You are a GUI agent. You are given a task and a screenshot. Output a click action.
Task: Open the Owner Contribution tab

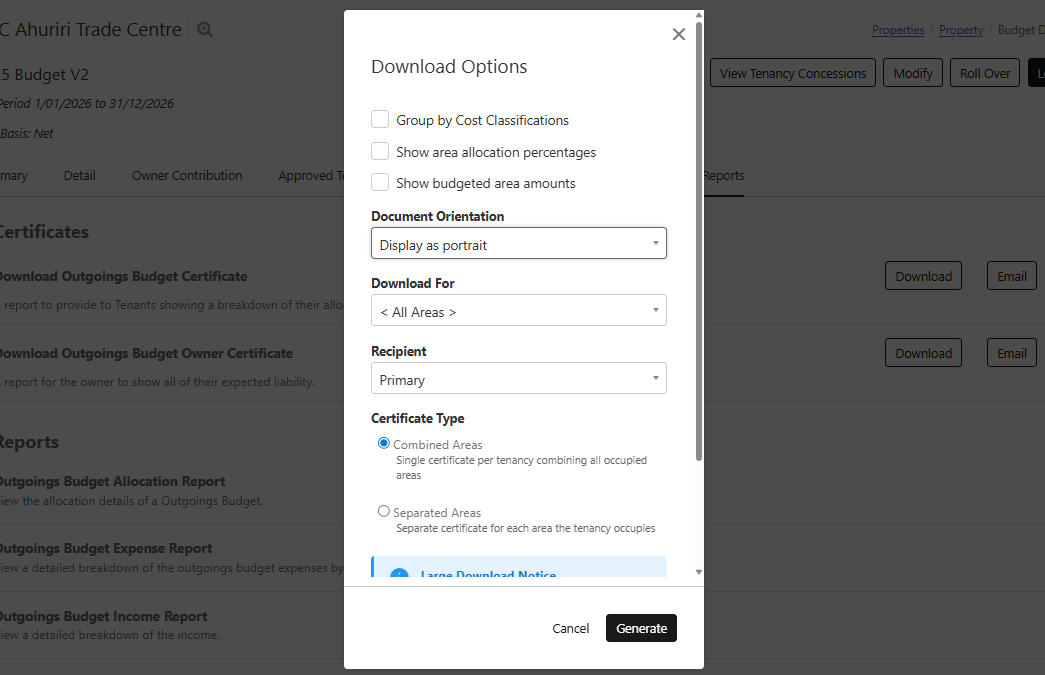click(x=187, y=176)
